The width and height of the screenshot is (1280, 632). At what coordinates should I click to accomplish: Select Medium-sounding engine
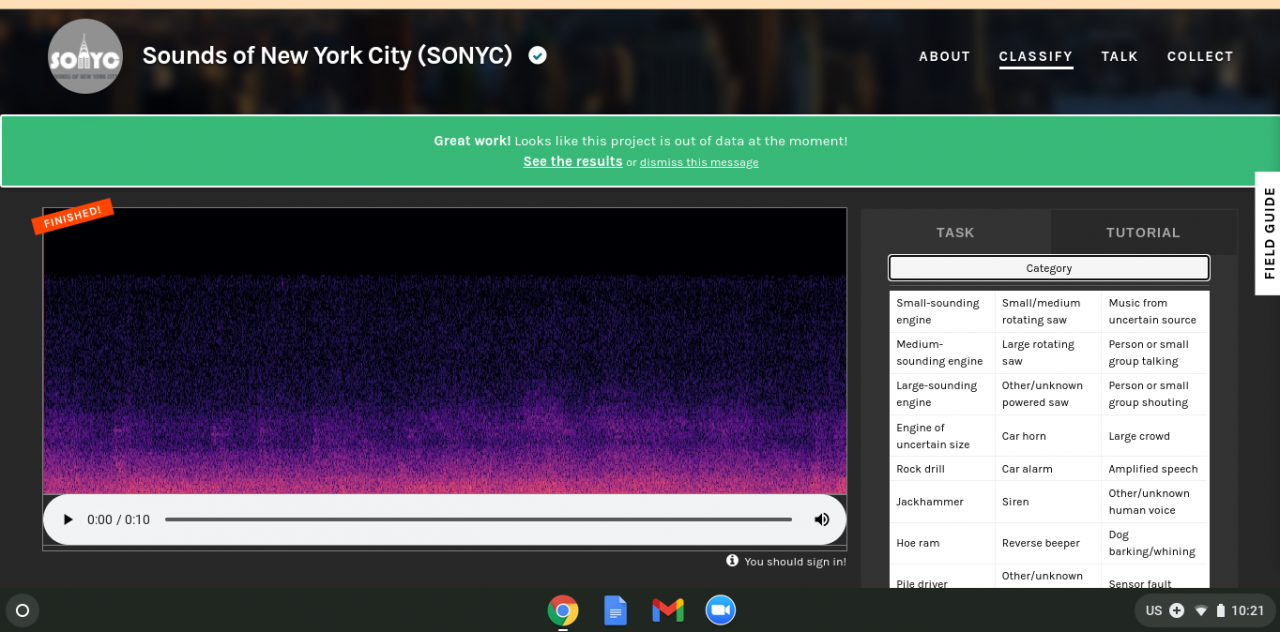942,353
